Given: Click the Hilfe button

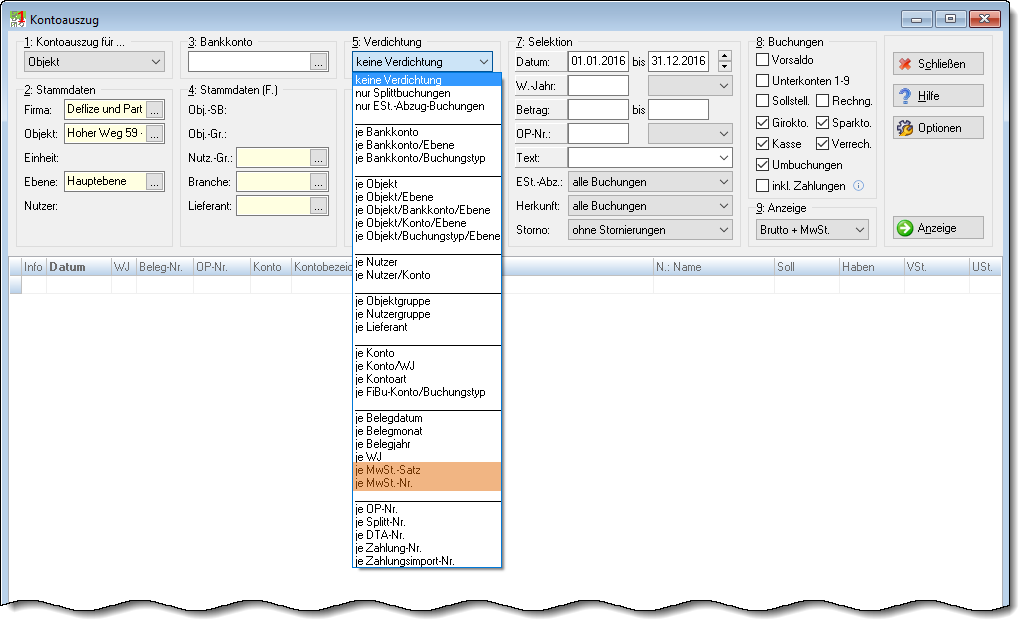Looking at the screenshot, I should click(938, 96).
